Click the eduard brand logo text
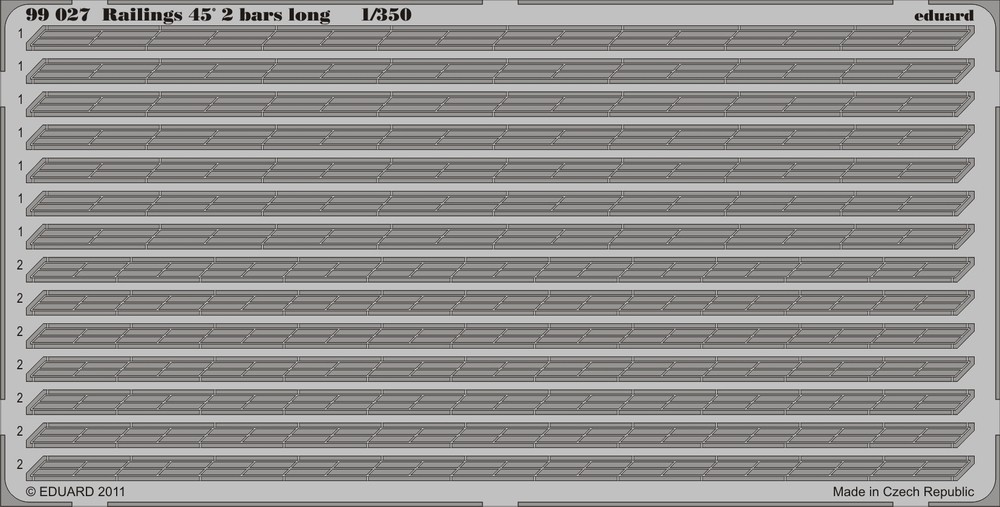 tap(941, 15)
